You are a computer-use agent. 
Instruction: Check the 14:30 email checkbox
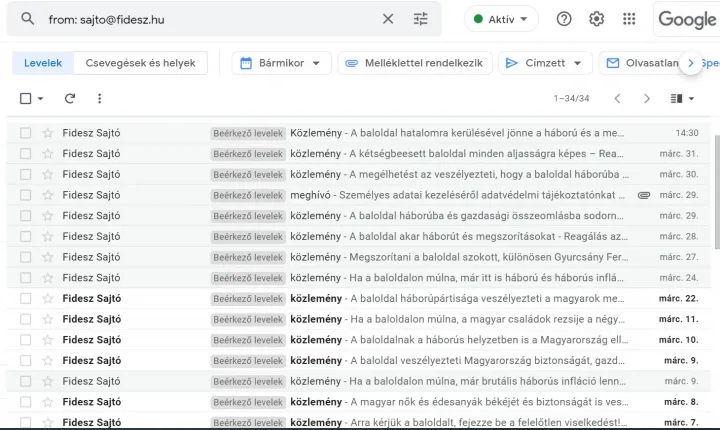coord(26,133)
